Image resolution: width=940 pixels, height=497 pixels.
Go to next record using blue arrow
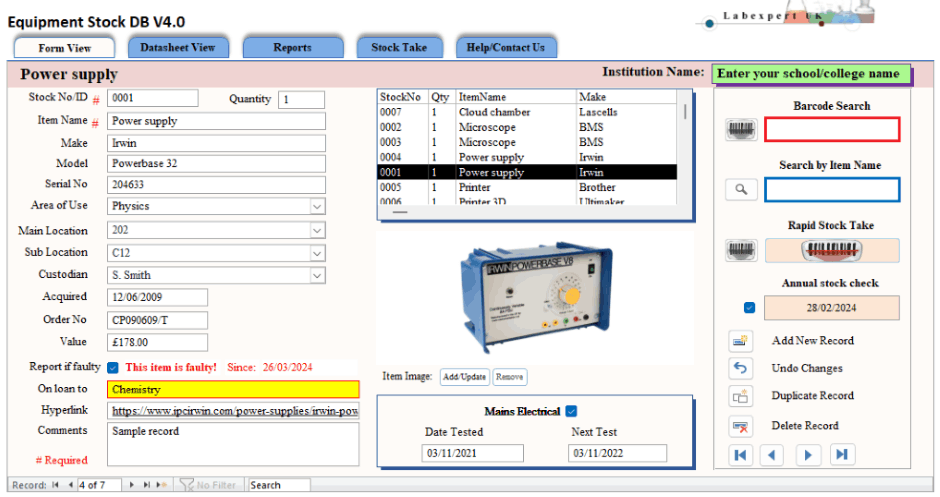pyautogui.click(x=808, y=455)
